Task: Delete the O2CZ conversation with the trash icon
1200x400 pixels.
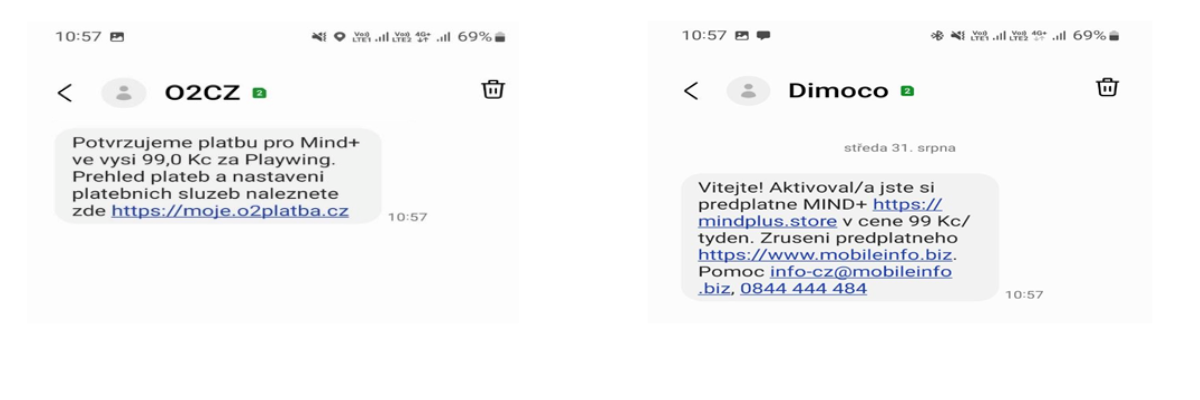Action: click(493, 89)
